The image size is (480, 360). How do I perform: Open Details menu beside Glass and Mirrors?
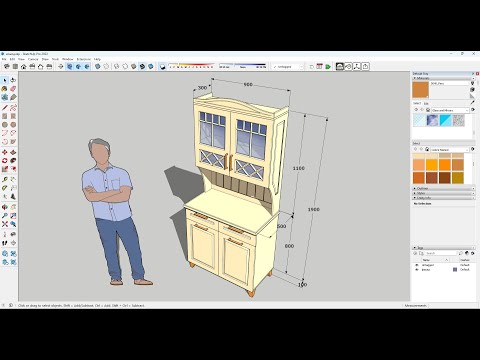pyautogui.click(x=473, y=110)
